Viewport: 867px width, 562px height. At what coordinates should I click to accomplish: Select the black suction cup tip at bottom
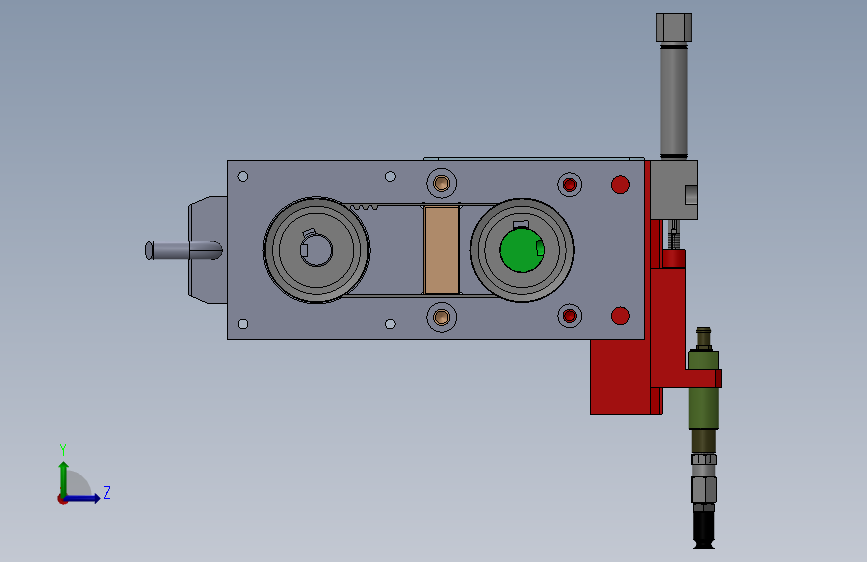click(704, 530)
